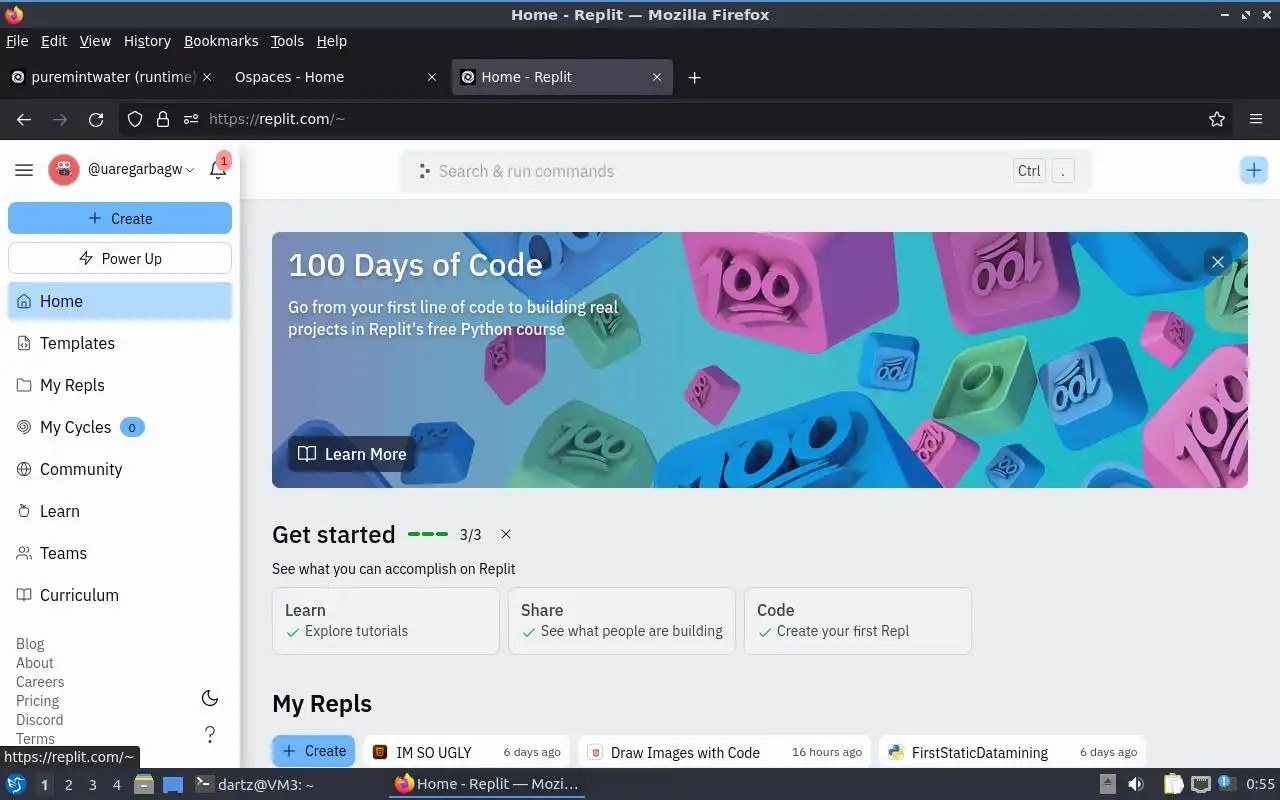Click the clipboard tray icon
The width and height of the screenshot is (1280, 800).
coord(1174,784)
